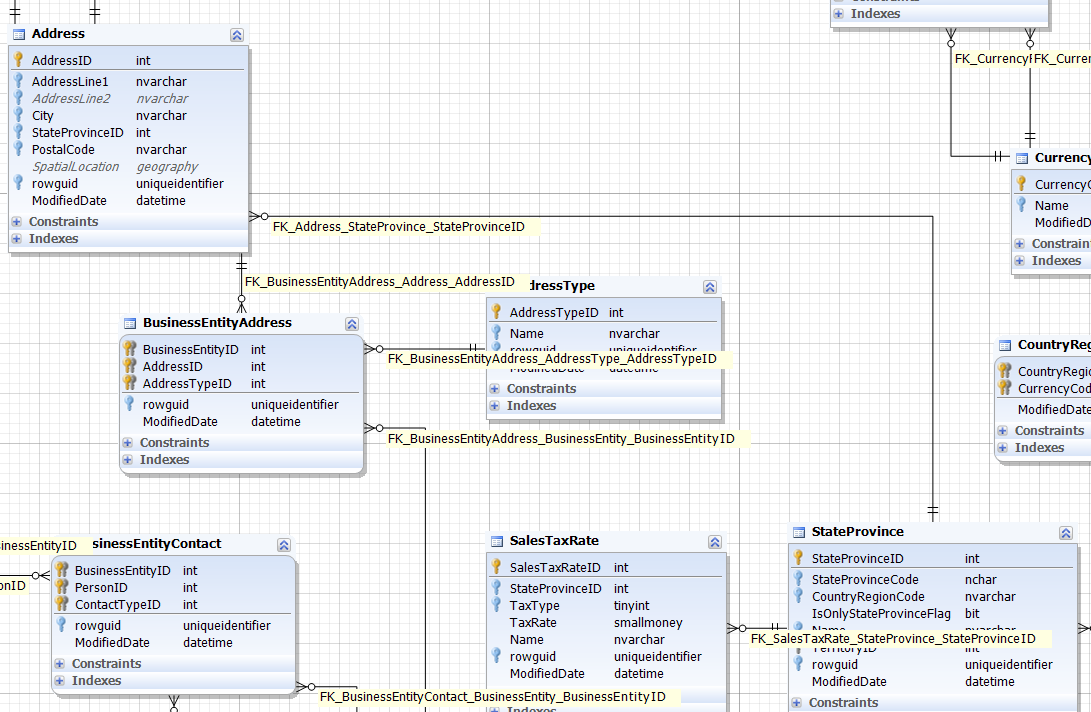
Task: Click the Address table header icon
Action: click(x=18, y=34)
